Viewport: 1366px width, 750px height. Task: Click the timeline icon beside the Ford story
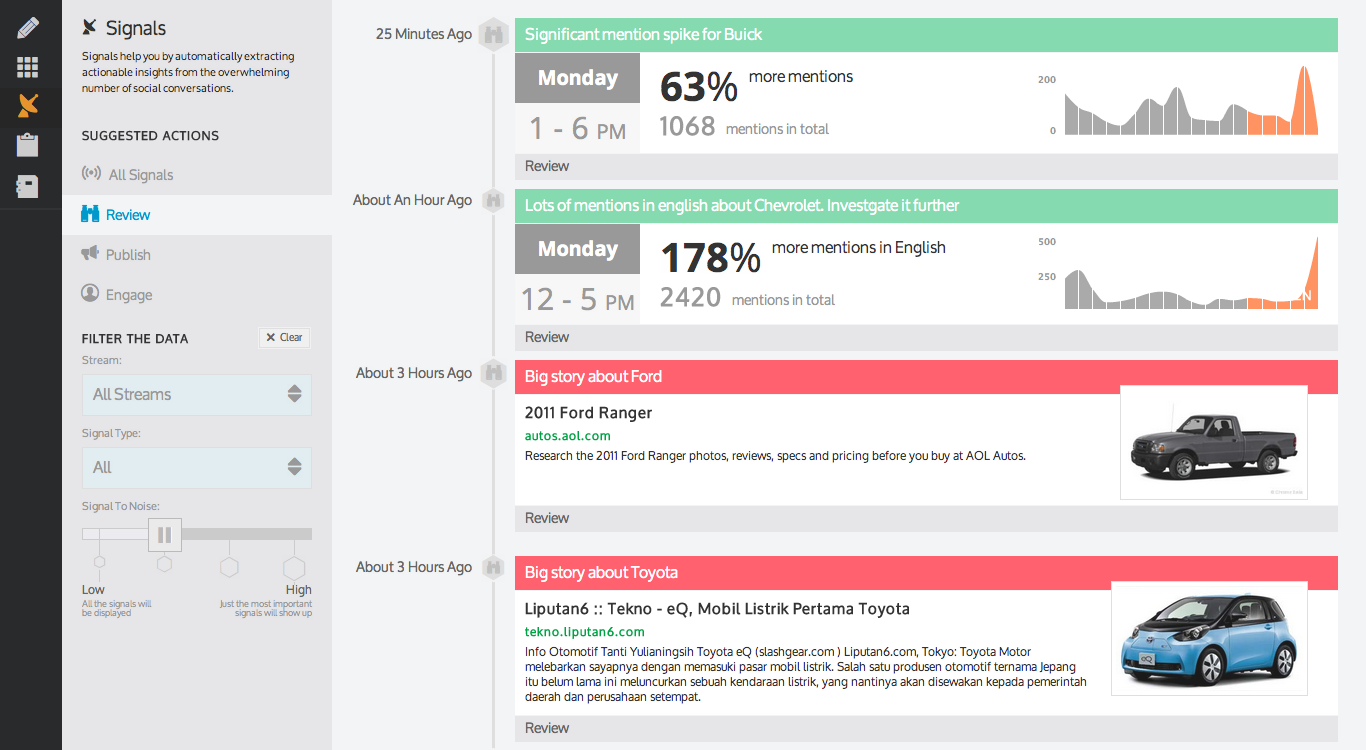click(493, 374)
